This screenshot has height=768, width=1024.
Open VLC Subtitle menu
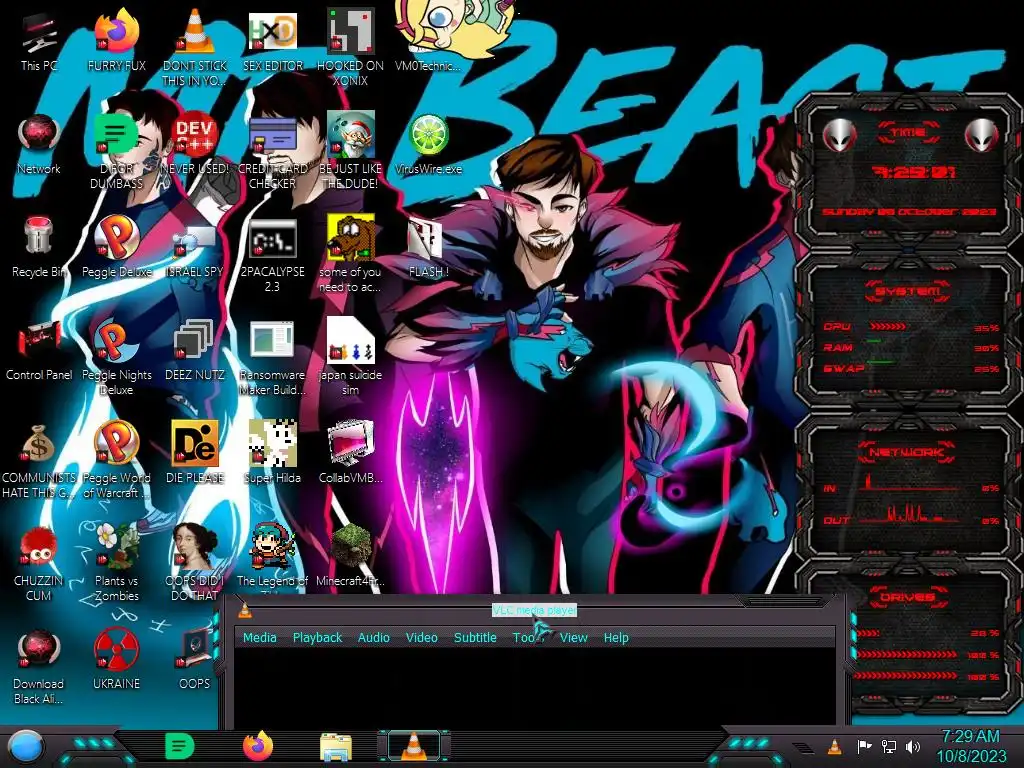[x=475, y=637]
